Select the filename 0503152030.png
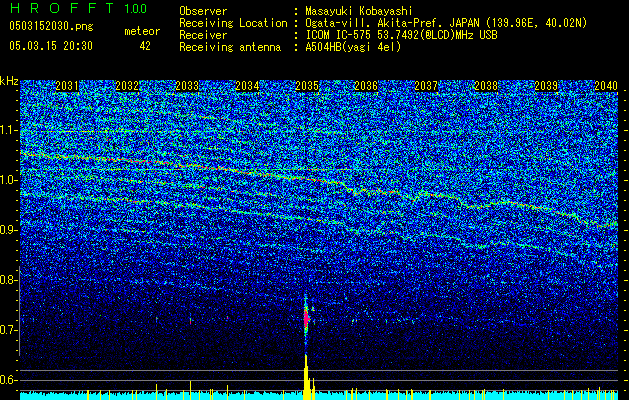Viewport: 629px width, 400px height. (51, 27)
